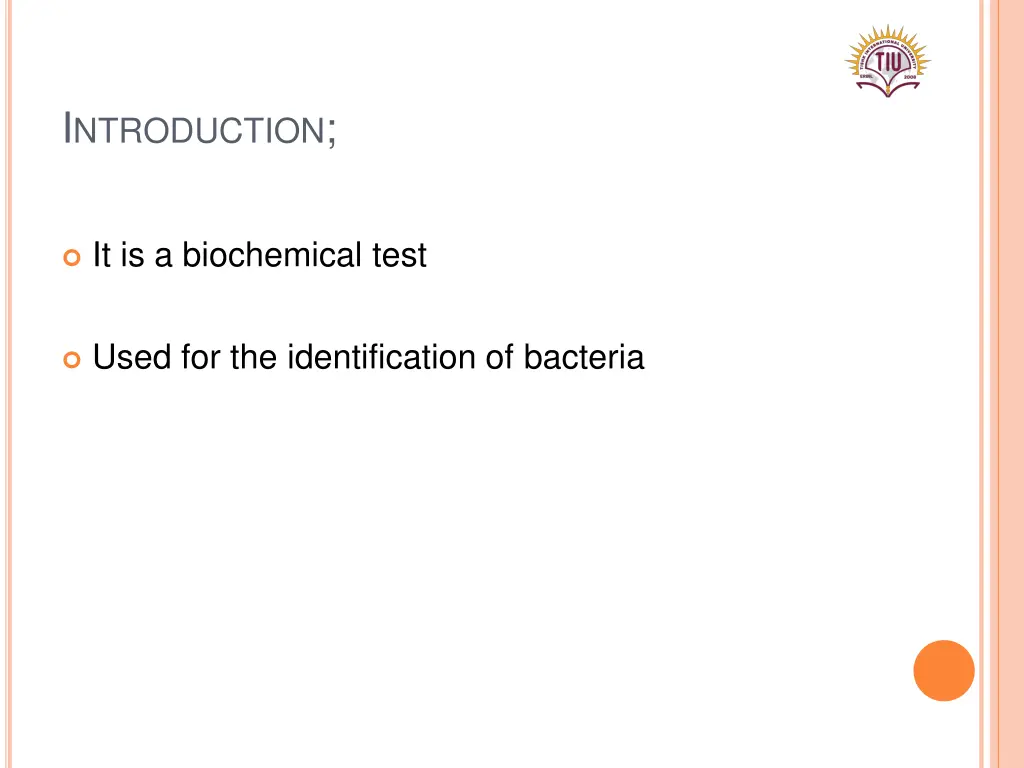Click the word 'It' starting first bullet
Image resolution: width=1024 pixels, height=768 pixels.
101,254
